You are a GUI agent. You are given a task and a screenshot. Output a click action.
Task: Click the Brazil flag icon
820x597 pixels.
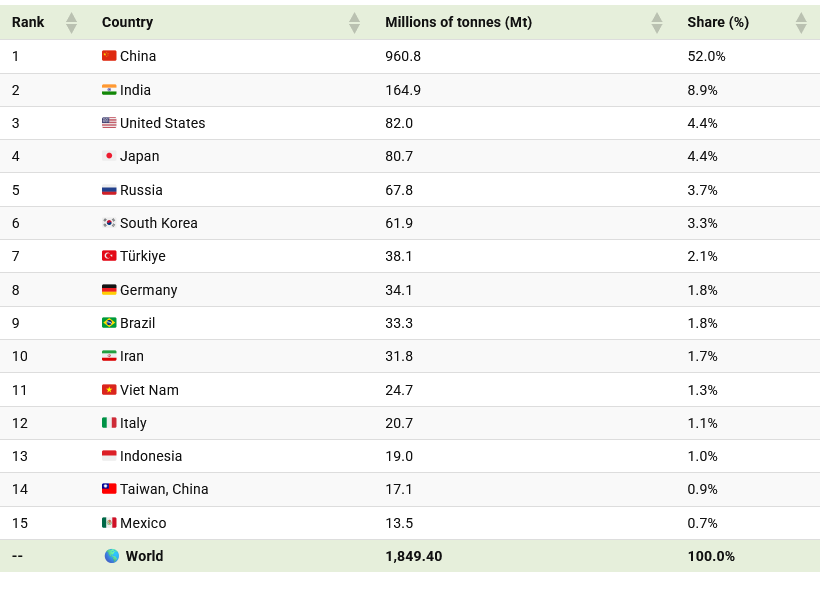(109, 323)
